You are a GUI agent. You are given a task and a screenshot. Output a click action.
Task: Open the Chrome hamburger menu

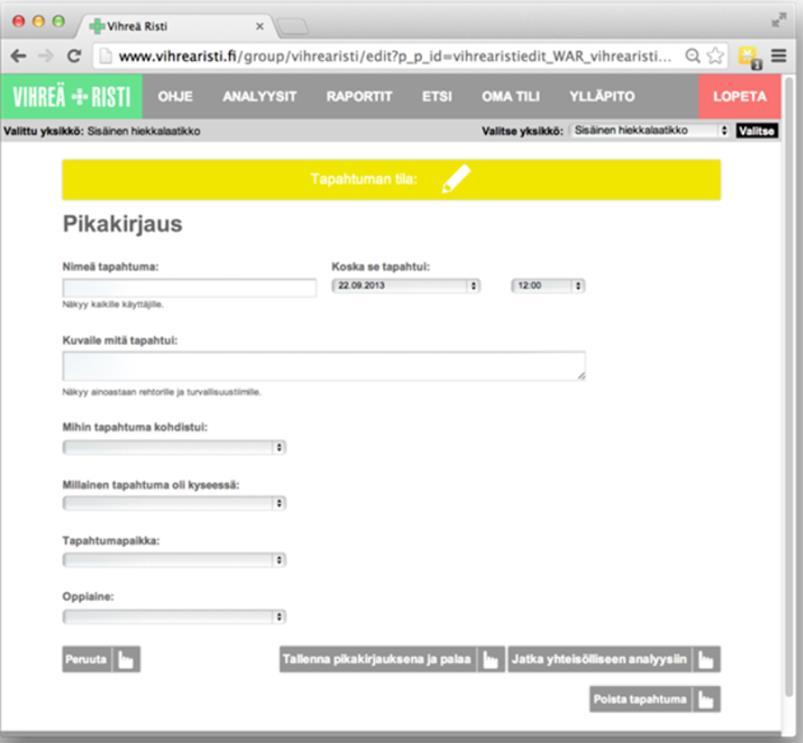[x=779, y=55]
